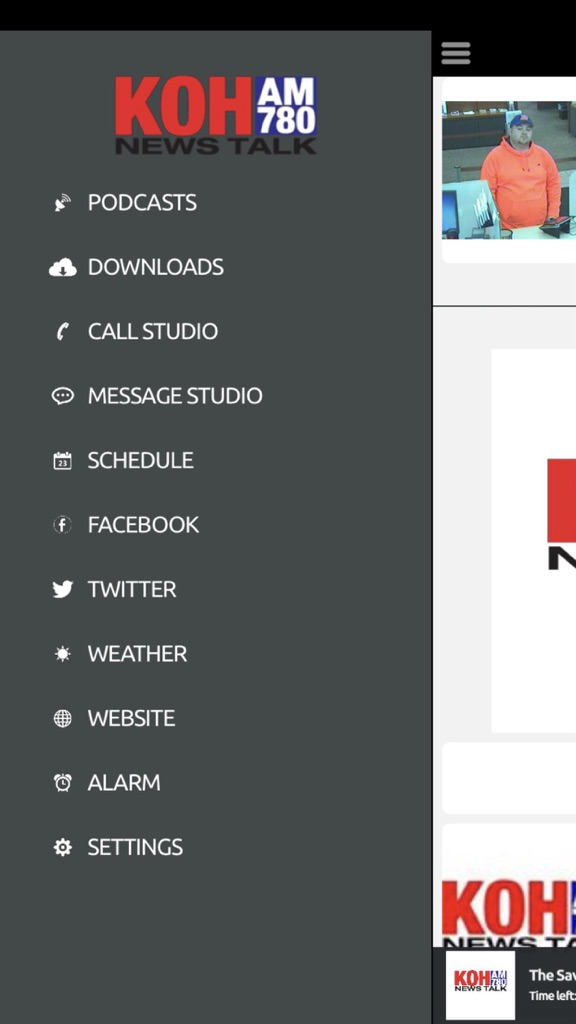Image resolution: width=576 pixels, height=1024 pixels.
Task: Click the Weather sun icon
Action: [63, 654]
